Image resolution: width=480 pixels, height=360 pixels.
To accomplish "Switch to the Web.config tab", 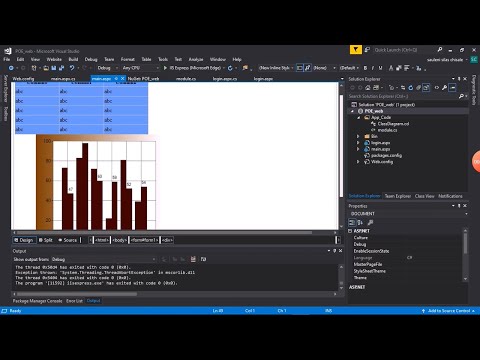I will point(23,79).
